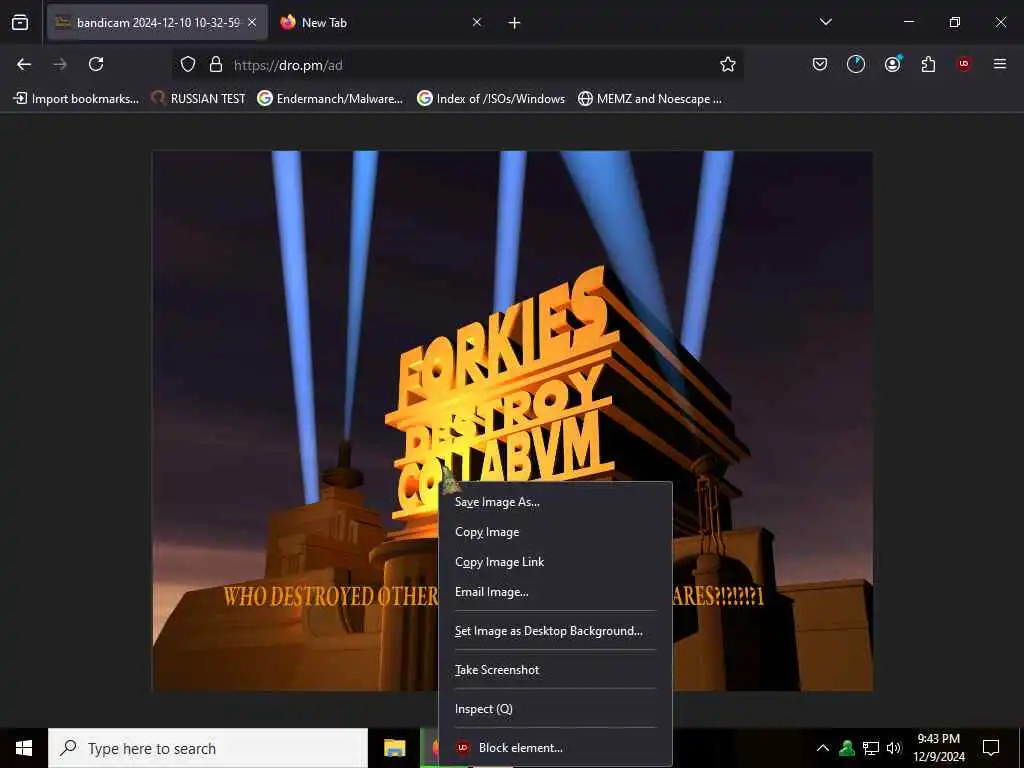Screen dimensions: 1024x768
Task: Open the Endermanch/Malware... bookmark
Action: click(x=330, y=99)
